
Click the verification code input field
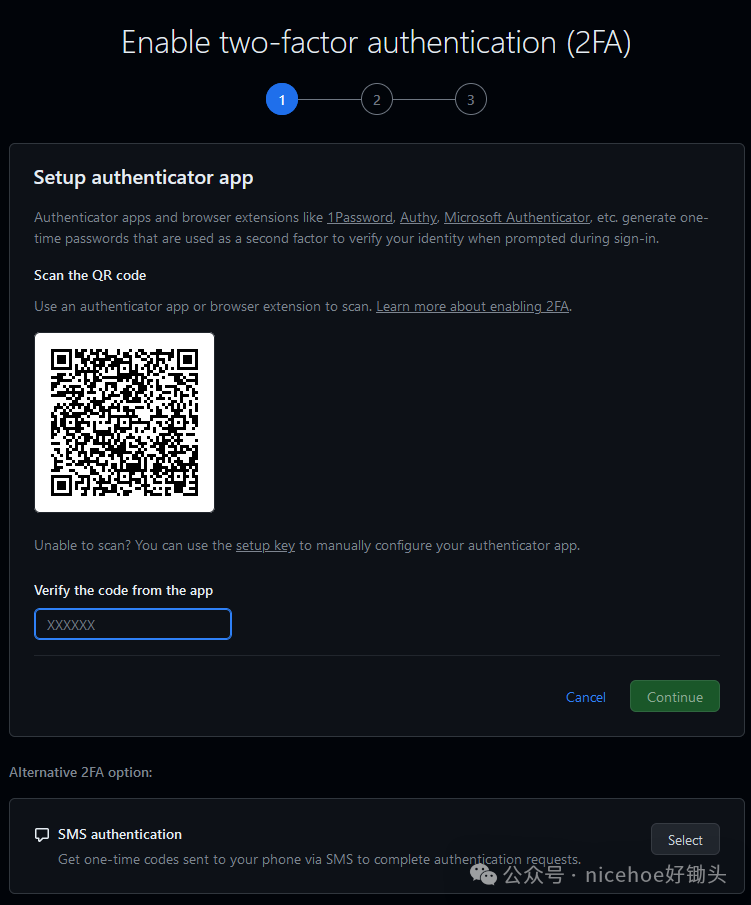pos(132,623)
